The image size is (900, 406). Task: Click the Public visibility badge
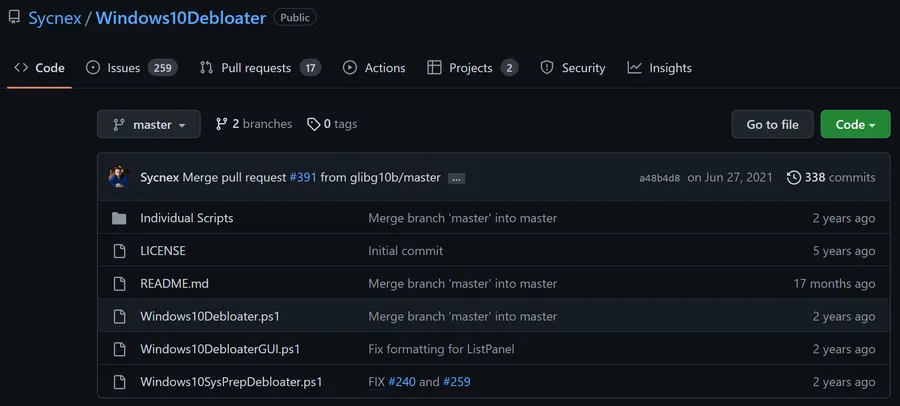click(x=294, y=18)
